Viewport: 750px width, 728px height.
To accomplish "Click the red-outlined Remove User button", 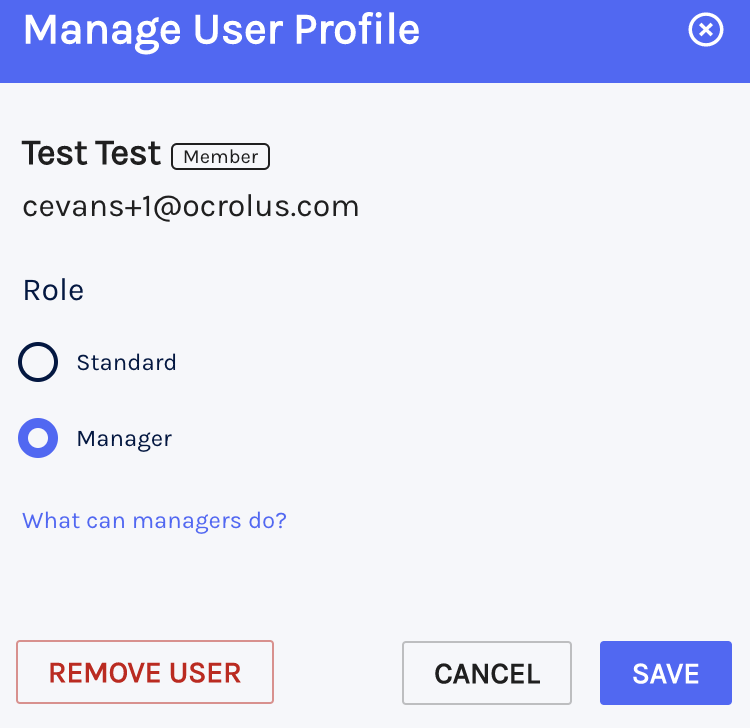I will (x=145, y=672).
